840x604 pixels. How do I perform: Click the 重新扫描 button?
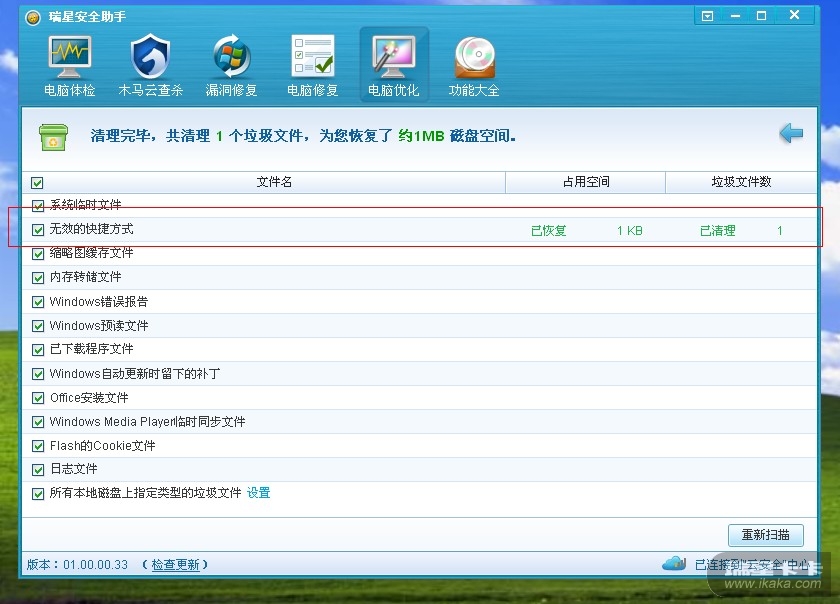point(766,535)
